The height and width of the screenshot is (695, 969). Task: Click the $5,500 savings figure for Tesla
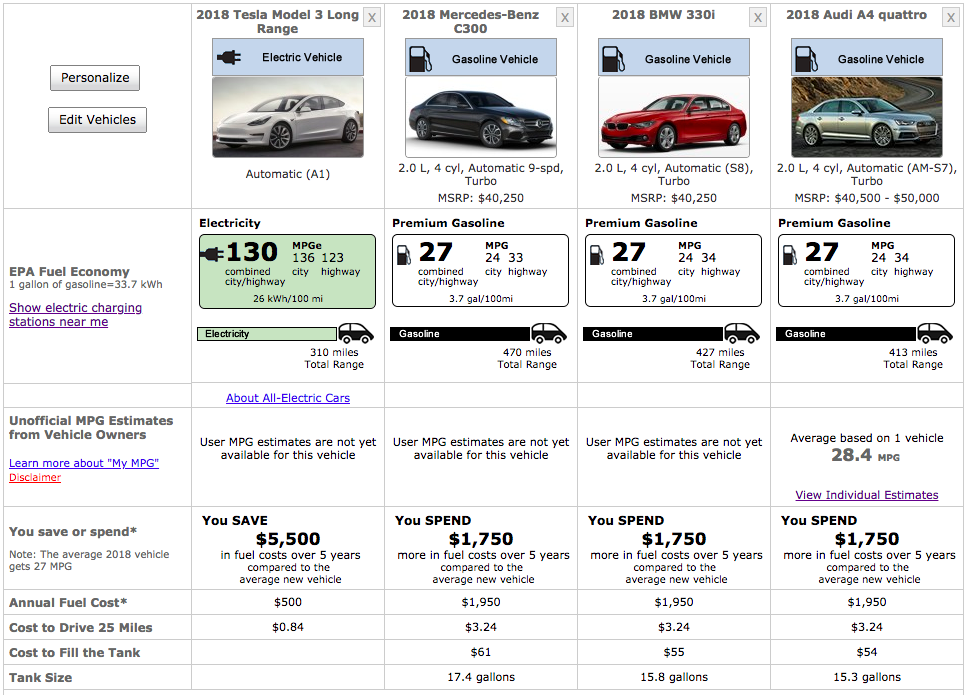288,539
